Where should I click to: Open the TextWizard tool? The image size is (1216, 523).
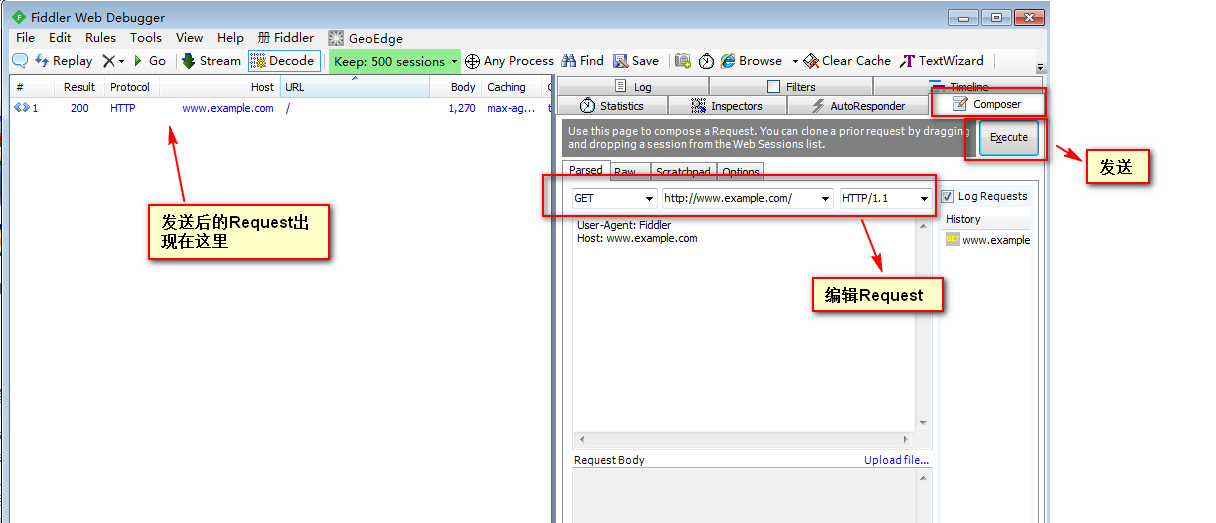942,61
